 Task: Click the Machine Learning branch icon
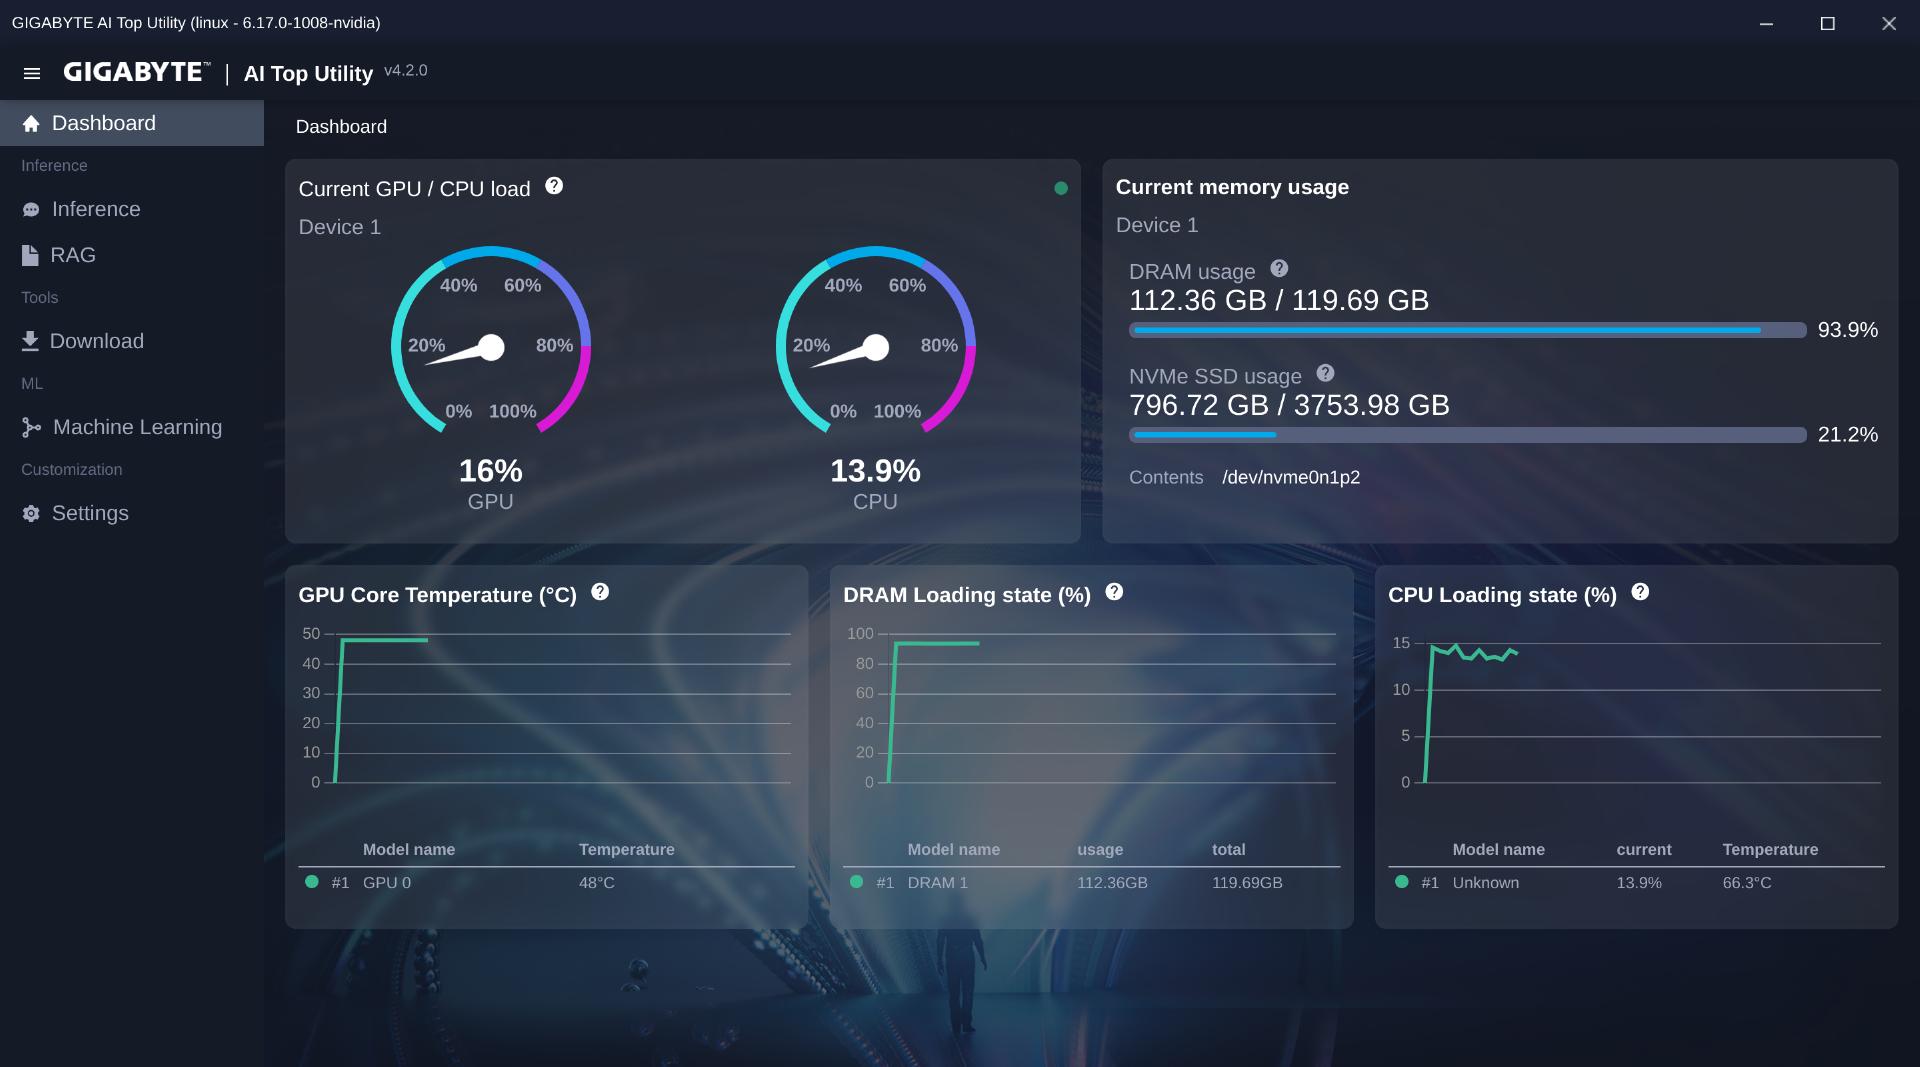coord(31,427)
